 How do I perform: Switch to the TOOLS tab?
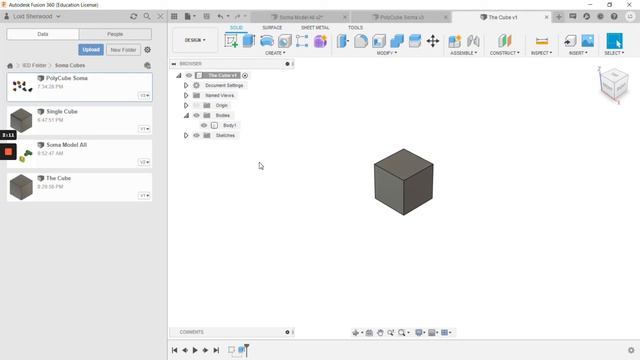(x=355, y=28)
